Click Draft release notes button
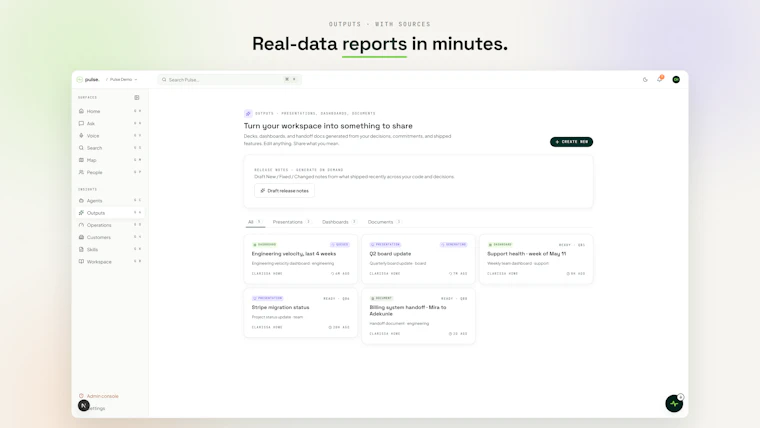 pos(285,190)
